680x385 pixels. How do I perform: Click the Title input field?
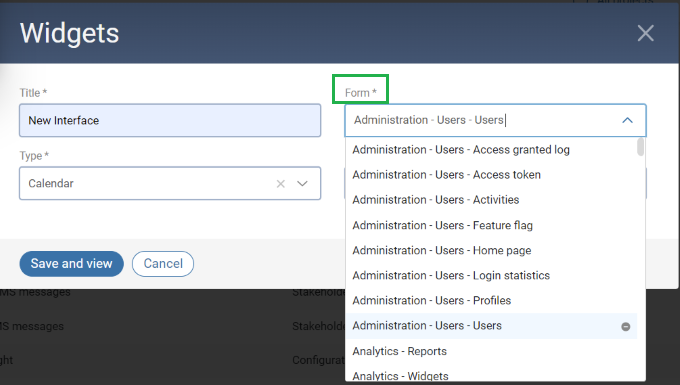click(x=170, y=120)
